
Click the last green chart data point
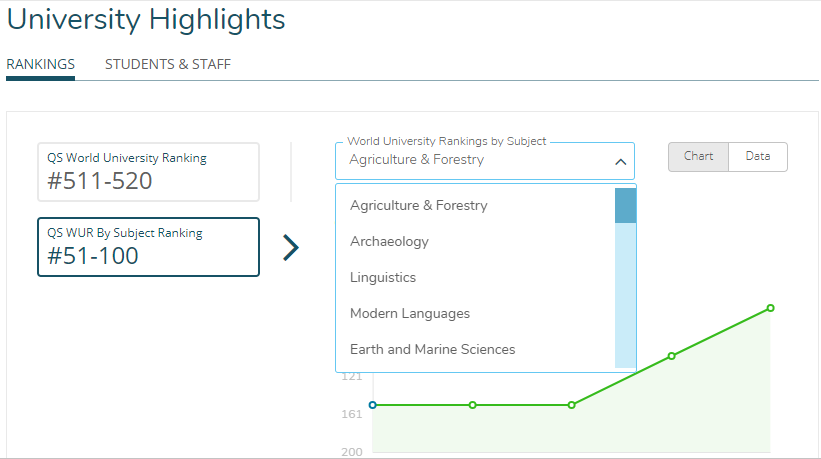(x=770, y=308)
